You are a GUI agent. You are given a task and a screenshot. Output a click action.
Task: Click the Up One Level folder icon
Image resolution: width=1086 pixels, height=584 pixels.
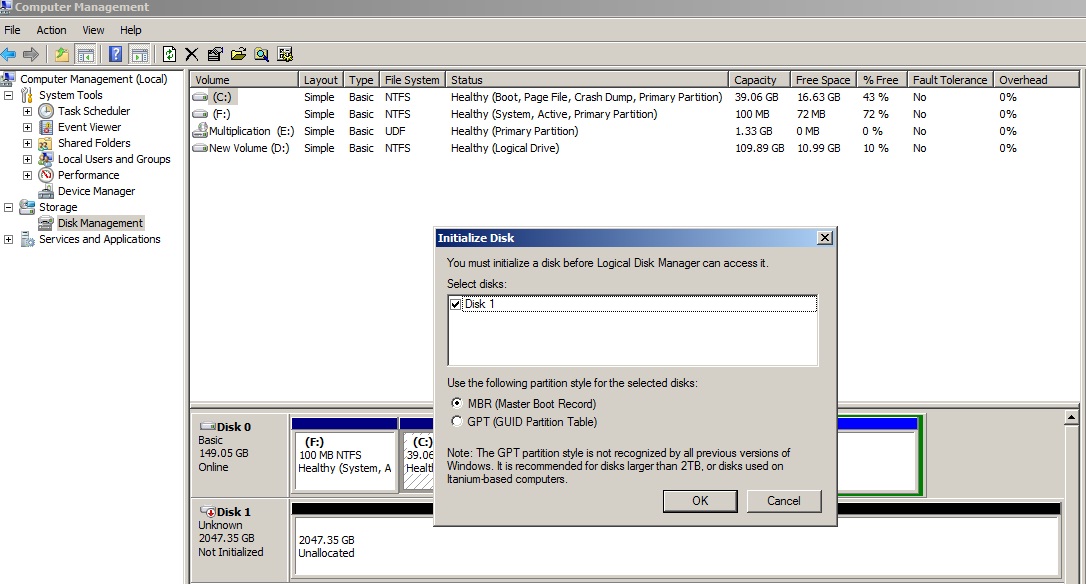(62, 54)
